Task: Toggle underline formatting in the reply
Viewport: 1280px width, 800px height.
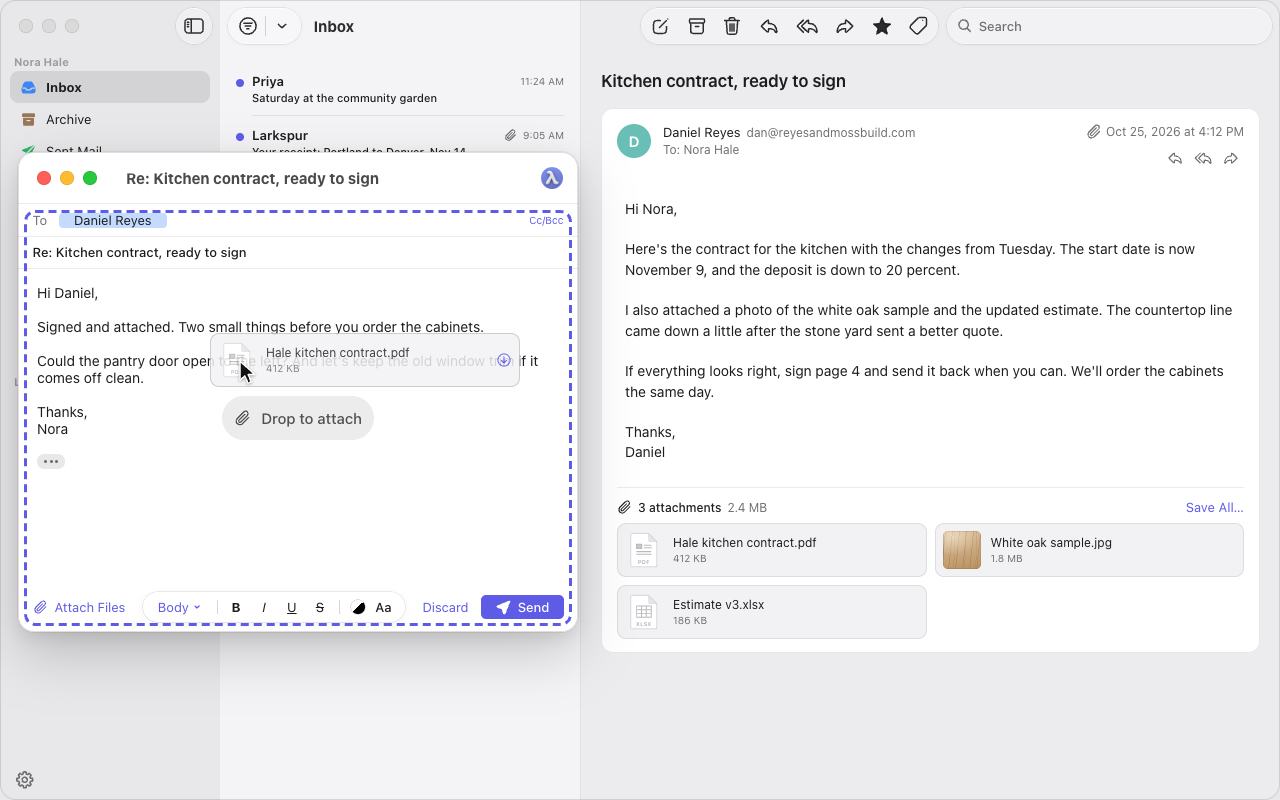Action: 292,607
